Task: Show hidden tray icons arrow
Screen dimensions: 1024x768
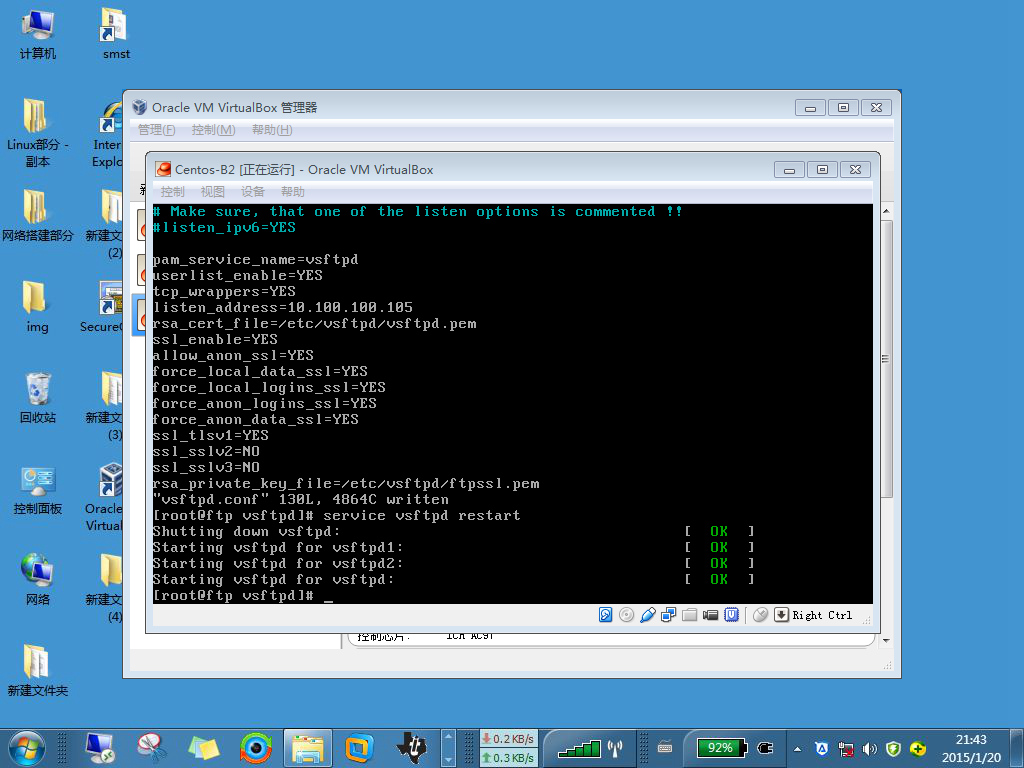Action: pos(797,748)
